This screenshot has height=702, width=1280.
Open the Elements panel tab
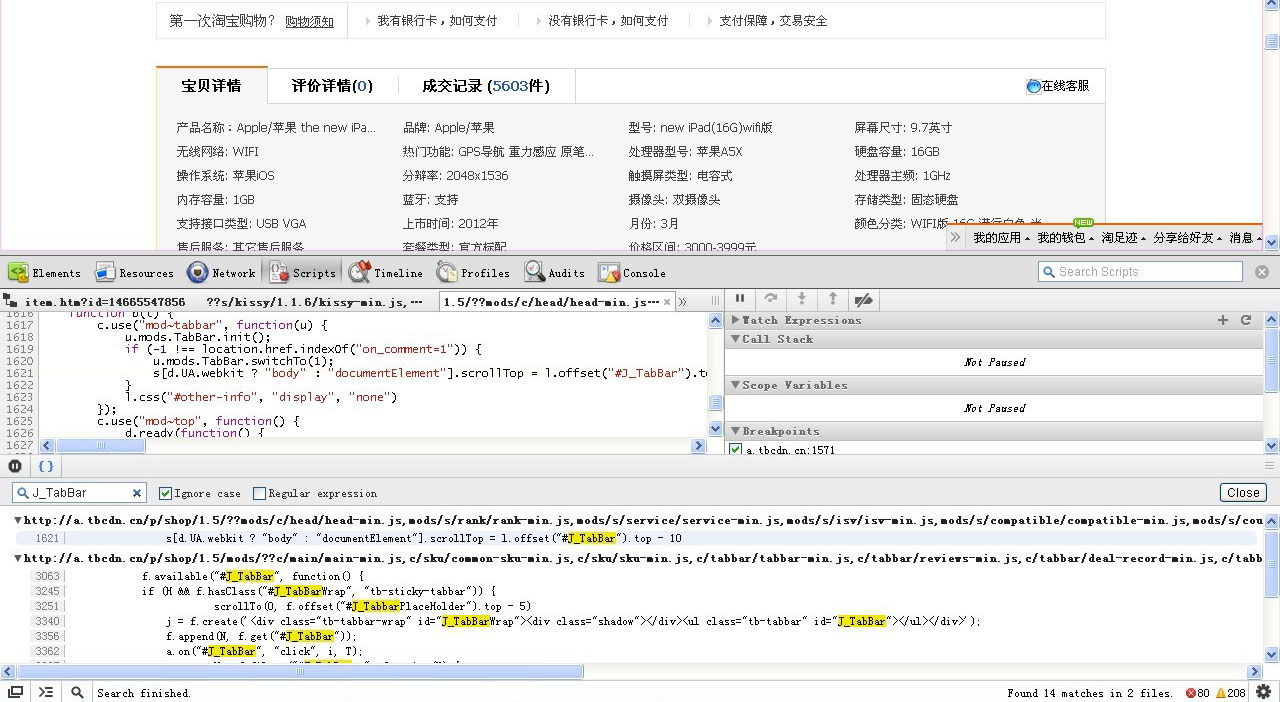(44, 271)
